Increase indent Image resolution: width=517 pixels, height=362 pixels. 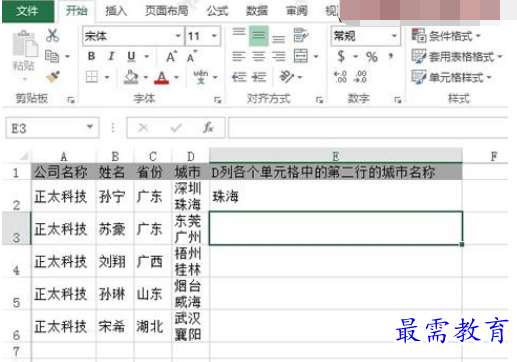(259, 77)
